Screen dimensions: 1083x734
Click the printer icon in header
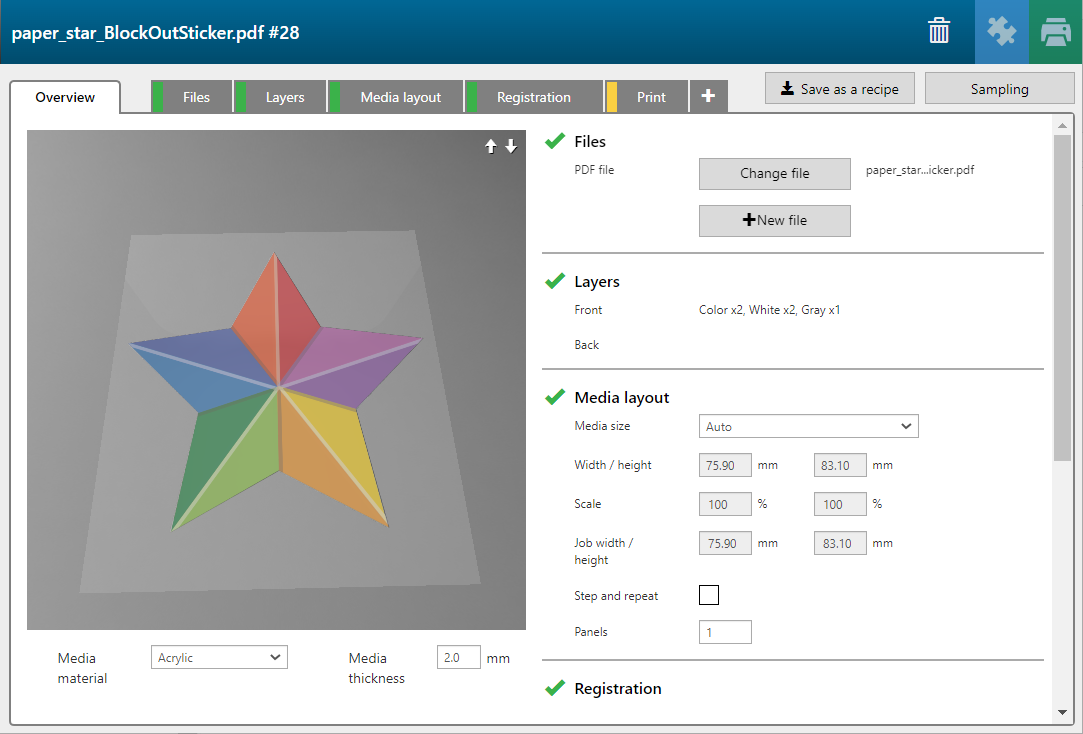tap(1055, 32)
